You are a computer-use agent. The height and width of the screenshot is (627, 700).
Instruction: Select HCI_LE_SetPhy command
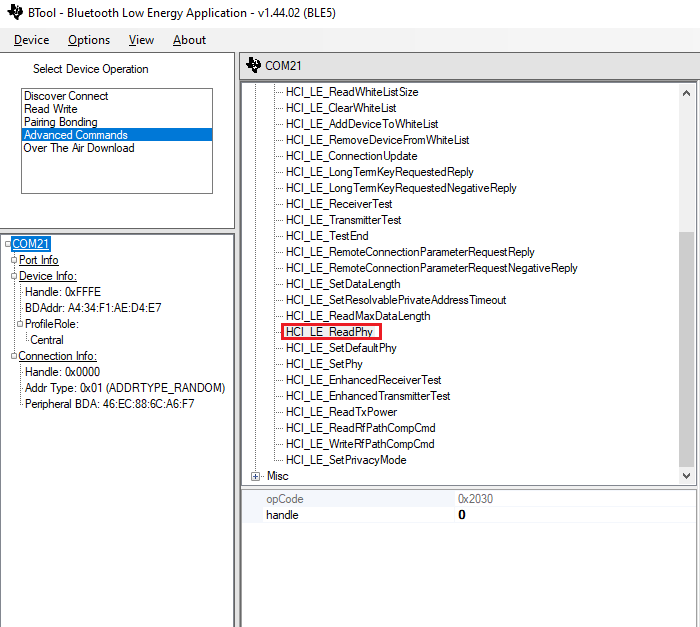click(325, 364)
